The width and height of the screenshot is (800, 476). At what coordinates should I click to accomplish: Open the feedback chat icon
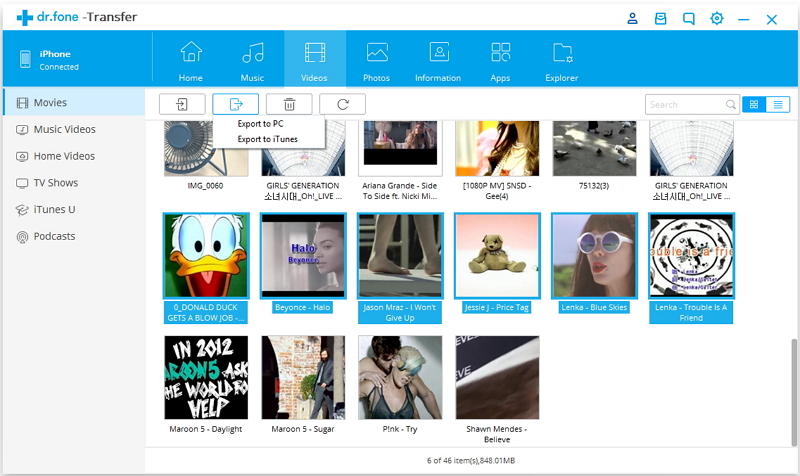[x=689, y=19]
